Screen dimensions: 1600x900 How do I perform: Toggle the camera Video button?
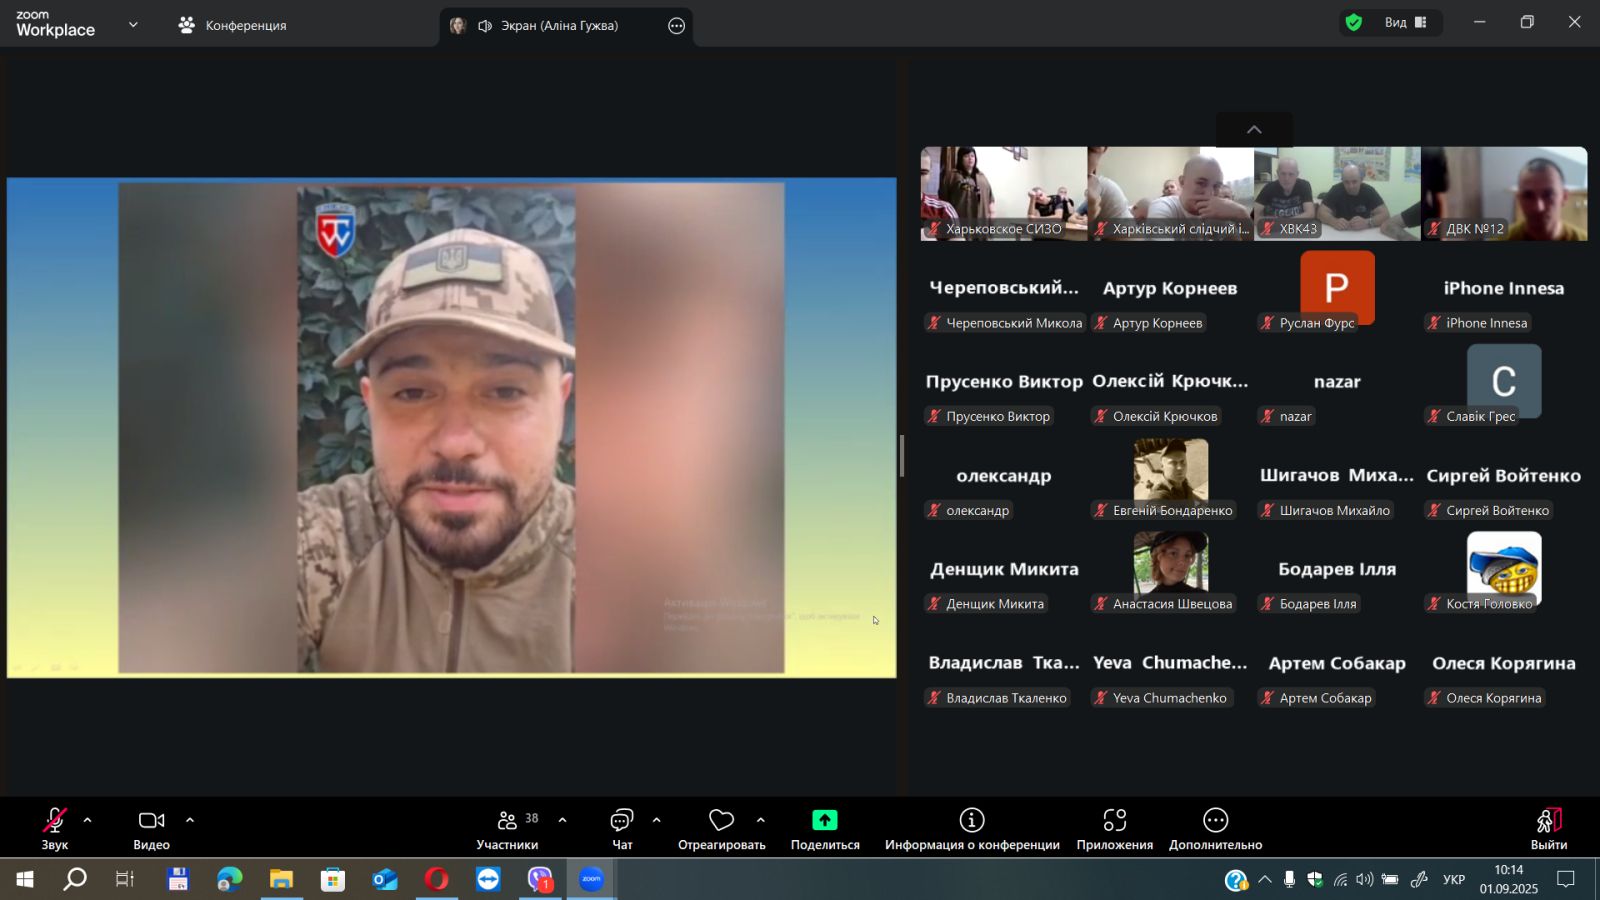pos(151,821)
